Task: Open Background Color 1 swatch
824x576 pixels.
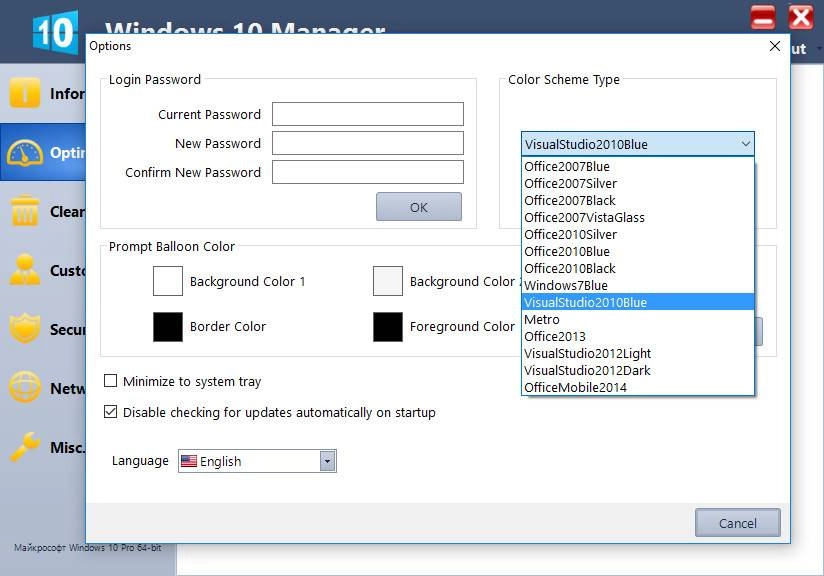Action: coord(168,281)
